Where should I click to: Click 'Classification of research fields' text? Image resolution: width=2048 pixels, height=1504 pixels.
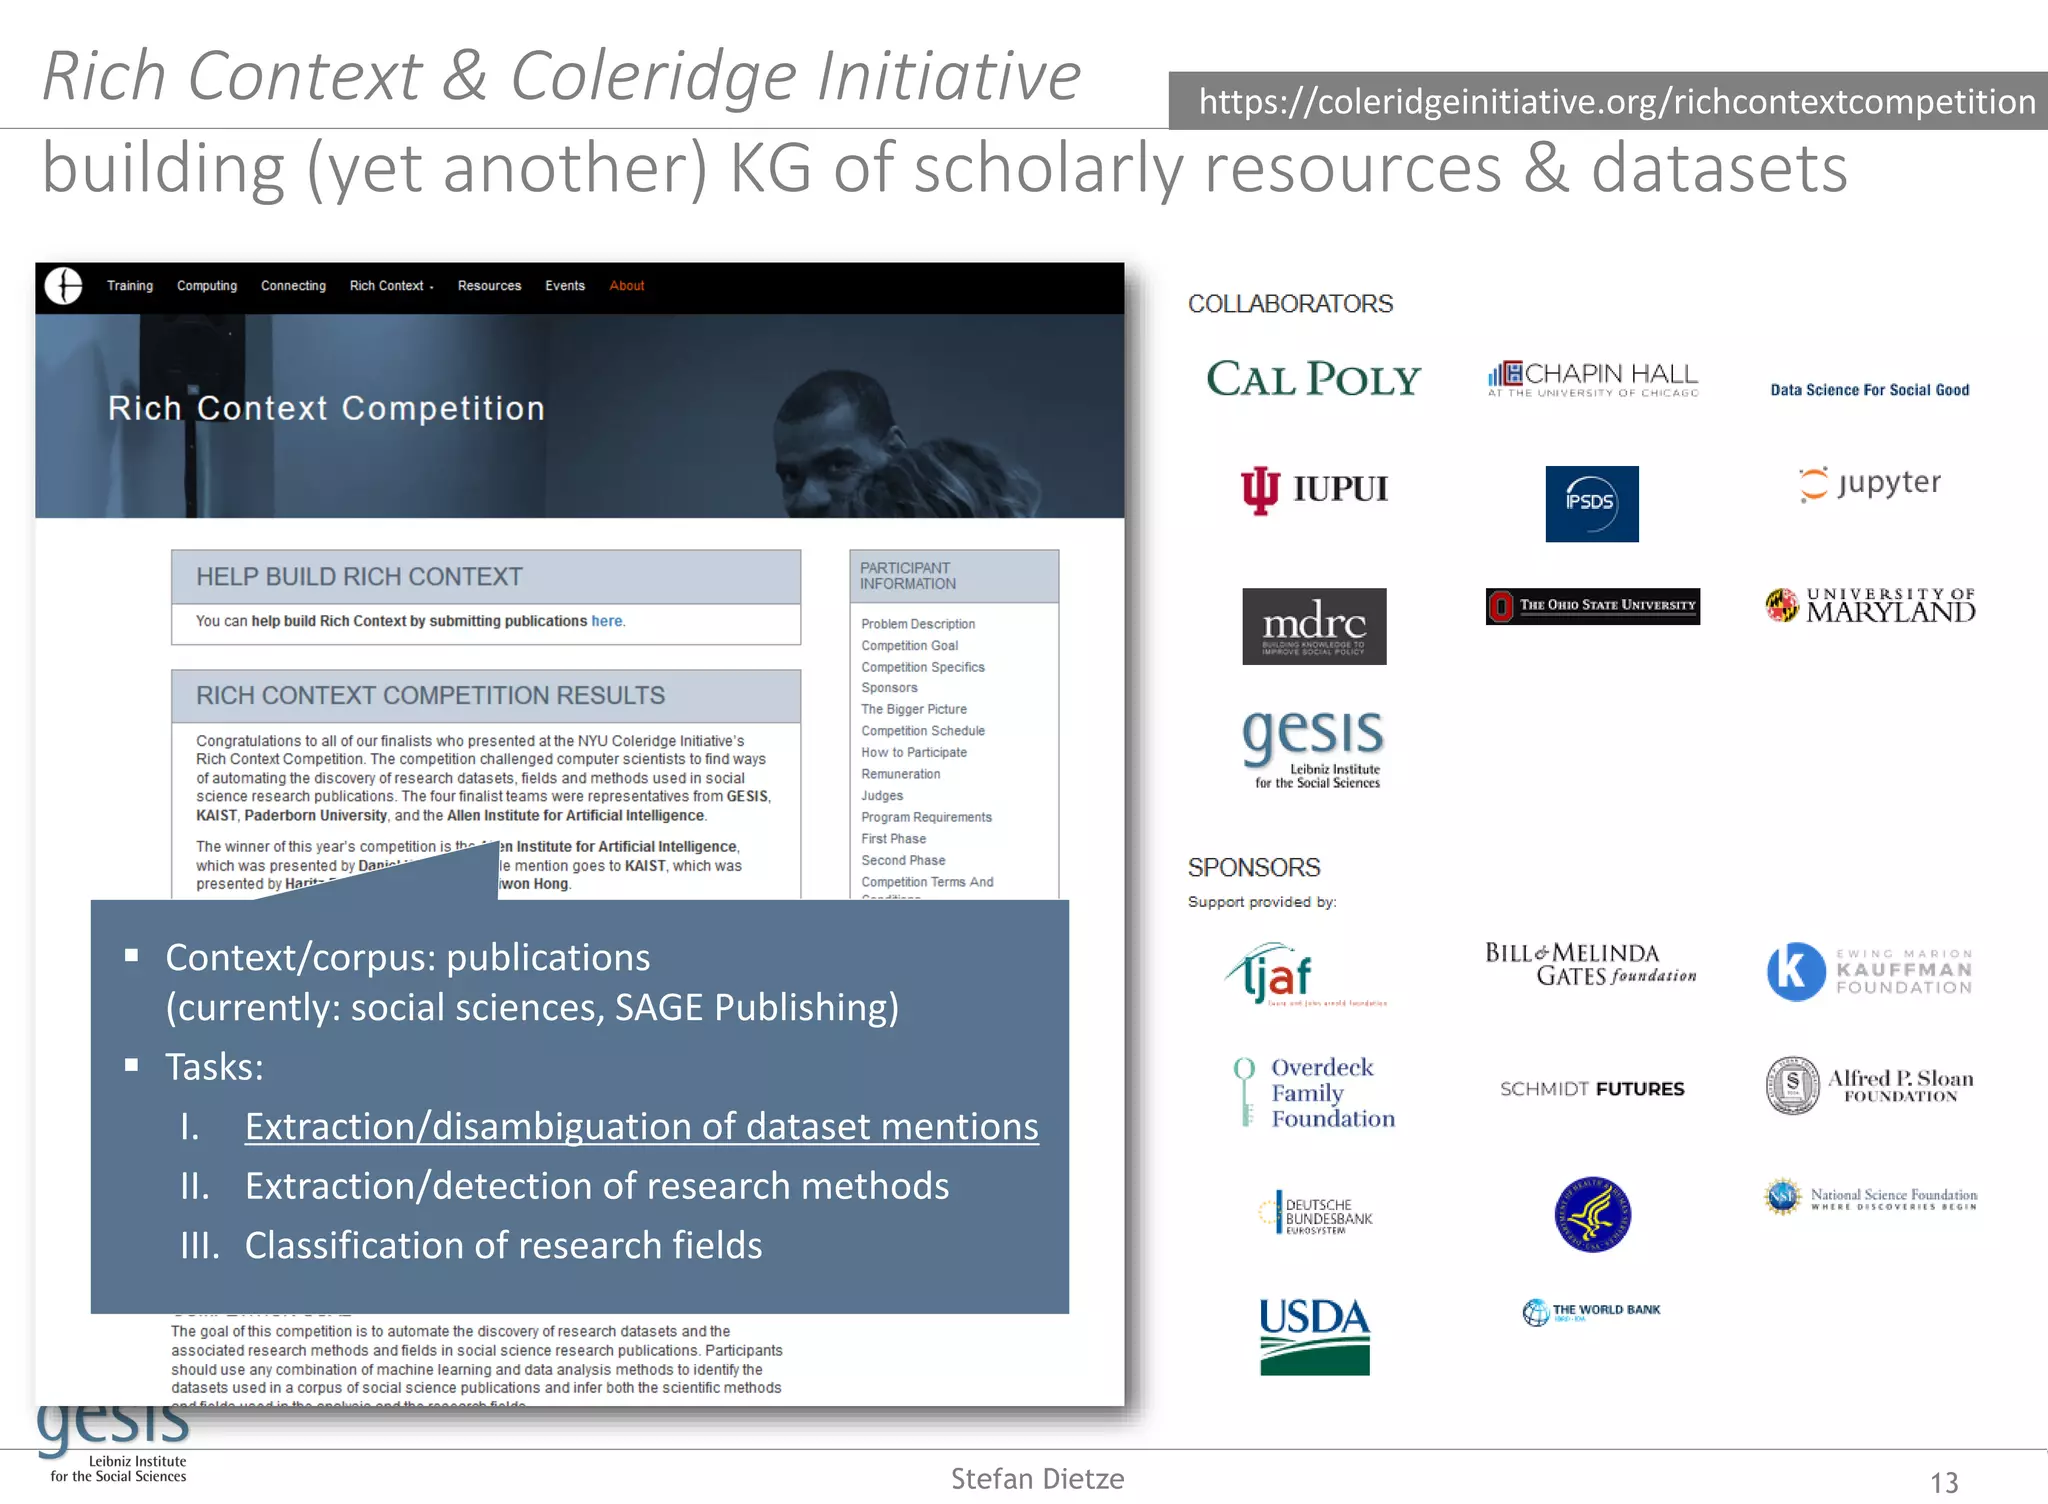pyautogui.click(x=503, y=1246)
